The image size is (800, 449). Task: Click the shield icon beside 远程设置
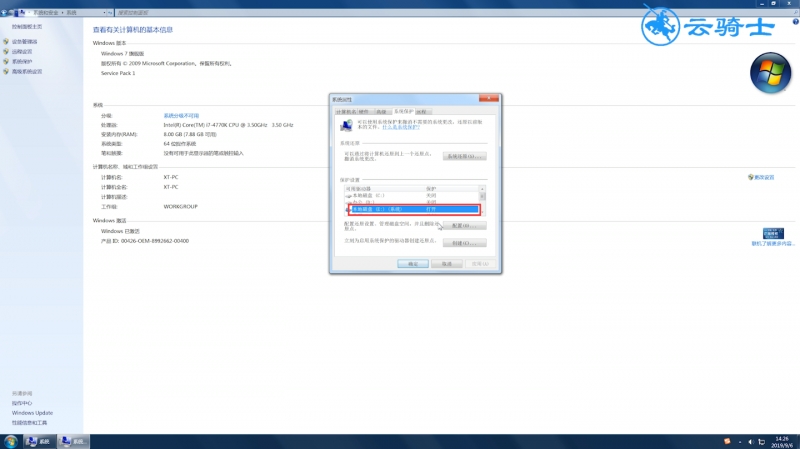pos(6,52)
